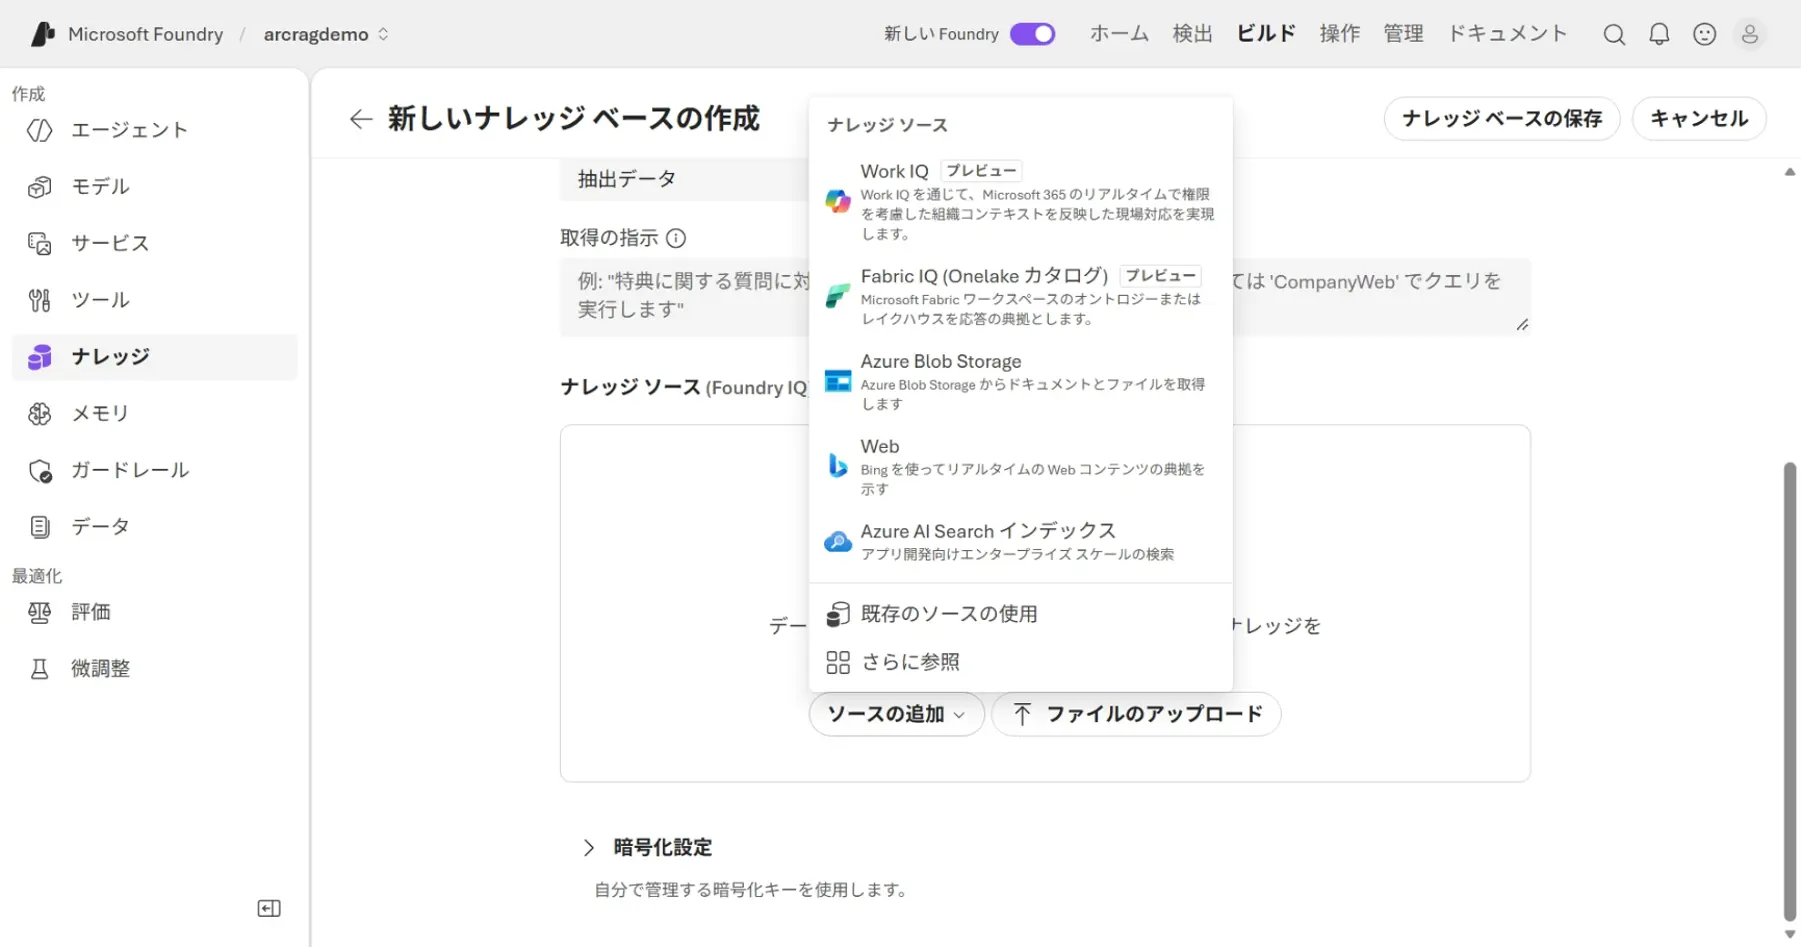This screenshot has height=947, width=1801.
Task: Click the キャンセル button
Action: [1699, 119]
